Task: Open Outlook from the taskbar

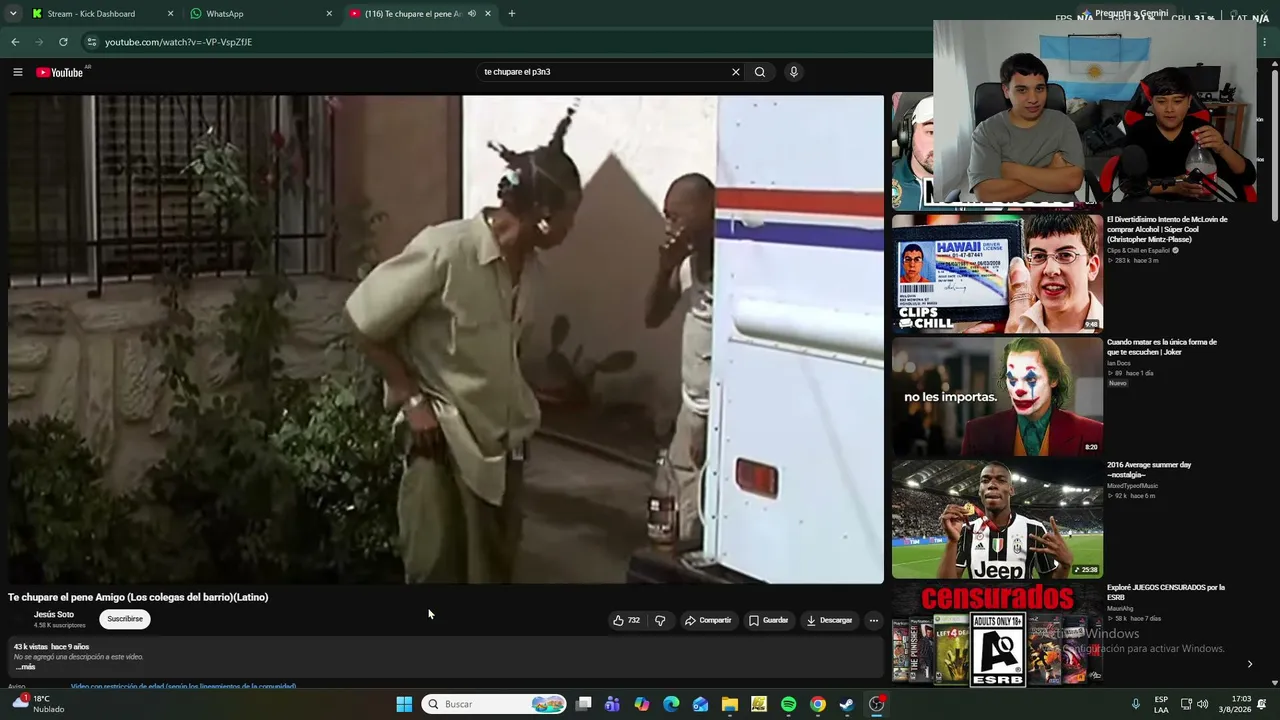Action: [700, 704]
